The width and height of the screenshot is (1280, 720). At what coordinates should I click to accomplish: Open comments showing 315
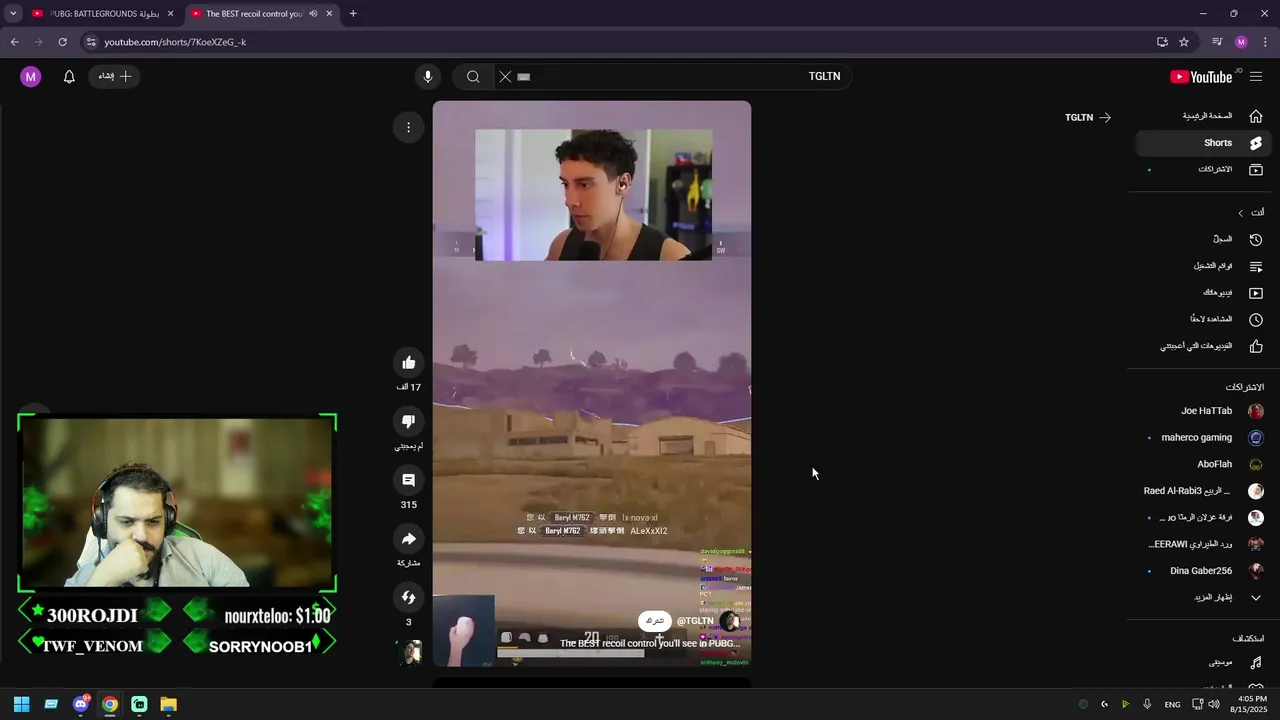point(408,481)
